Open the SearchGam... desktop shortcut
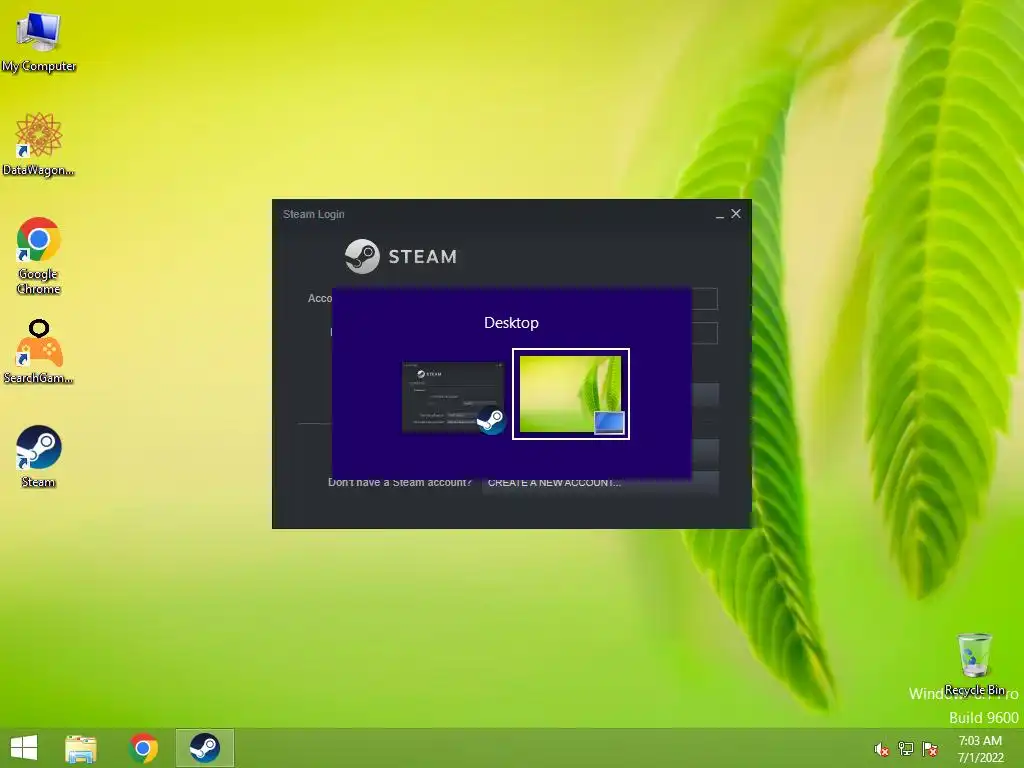The image size is (1024, 768). (39, 351)
